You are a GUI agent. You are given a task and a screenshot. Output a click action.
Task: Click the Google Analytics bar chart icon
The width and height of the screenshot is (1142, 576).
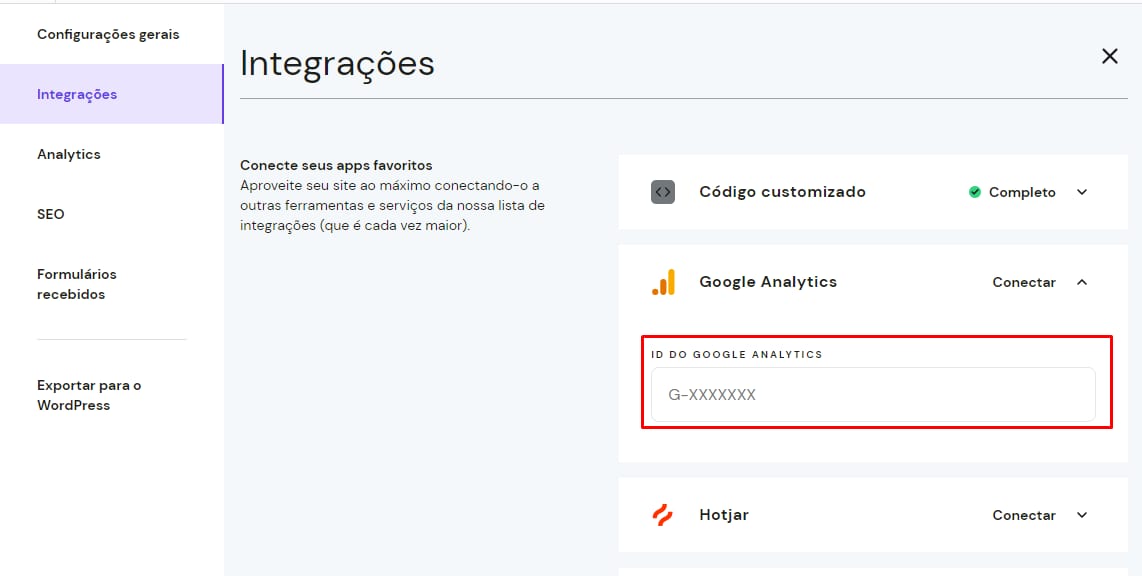tap(663, 282)
